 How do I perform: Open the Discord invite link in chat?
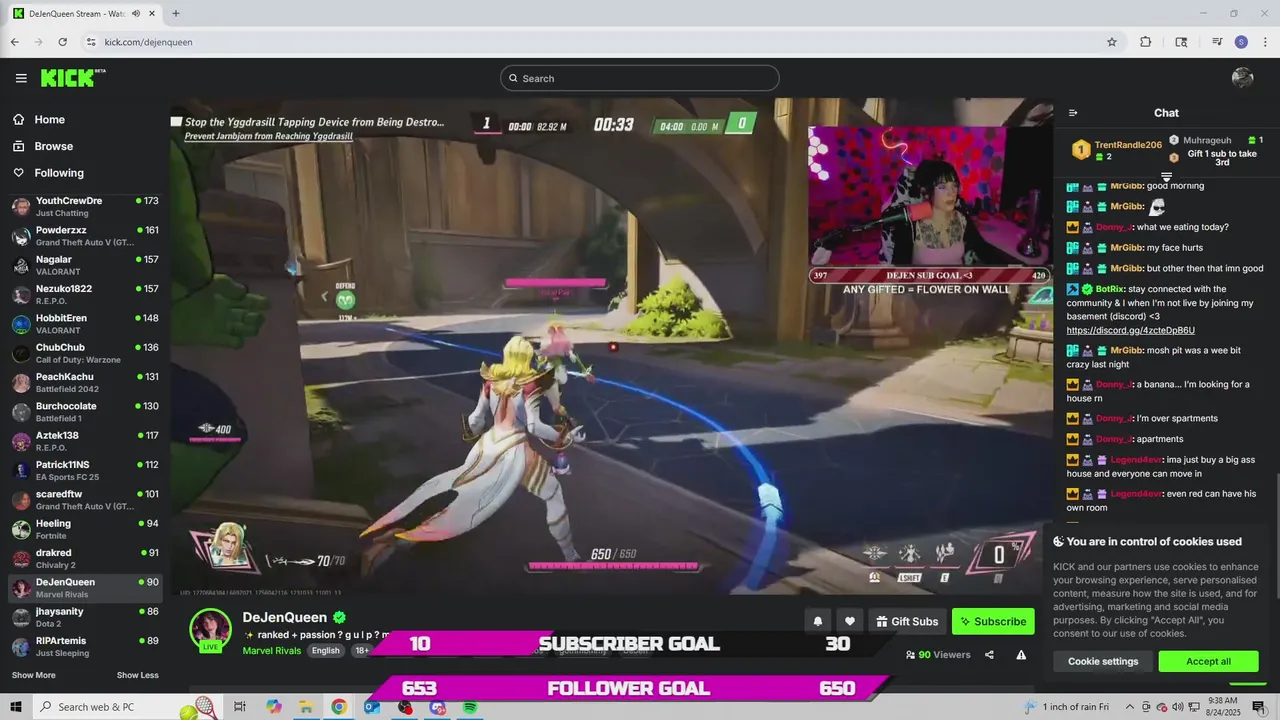click(x=1130, y=330)
